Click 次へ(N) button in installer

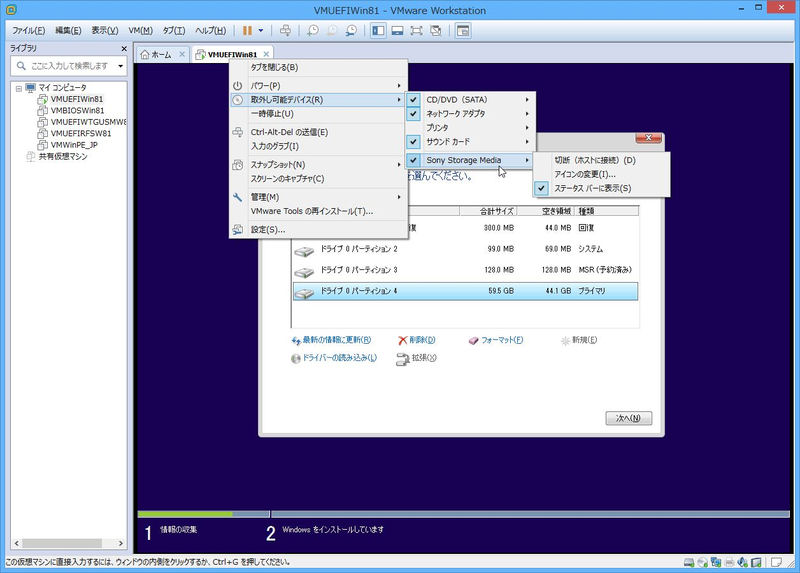629,418
